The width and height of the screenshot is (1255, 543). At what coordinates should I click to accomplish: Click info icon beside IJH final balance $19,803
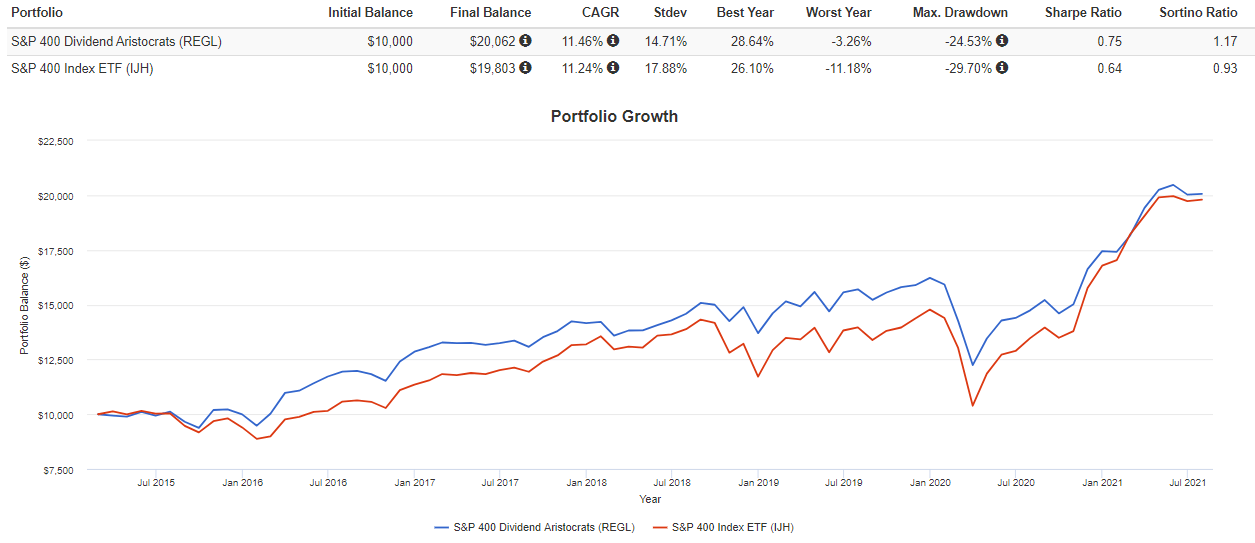click(x=526, y=68)
